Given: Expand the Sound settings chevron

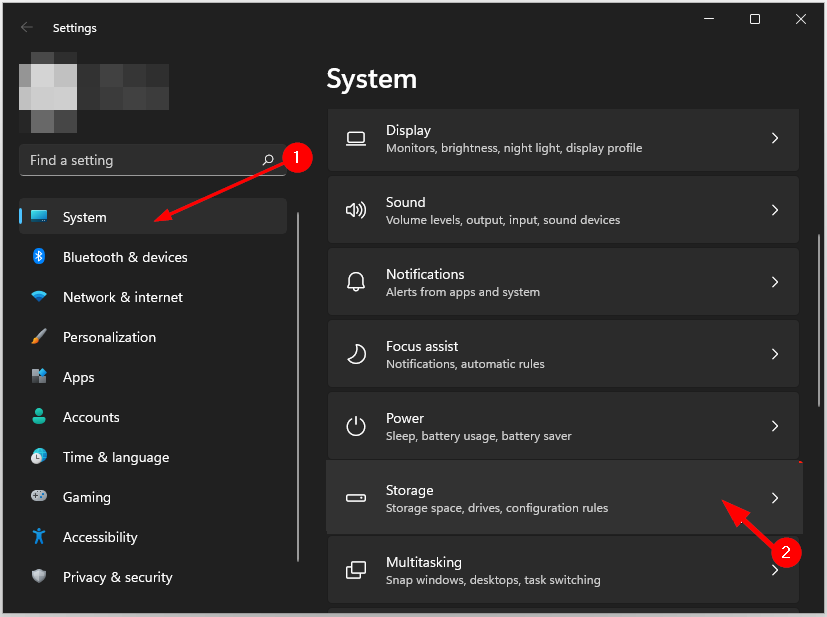Looking at the screenshot, I should (x=775, y=211).
